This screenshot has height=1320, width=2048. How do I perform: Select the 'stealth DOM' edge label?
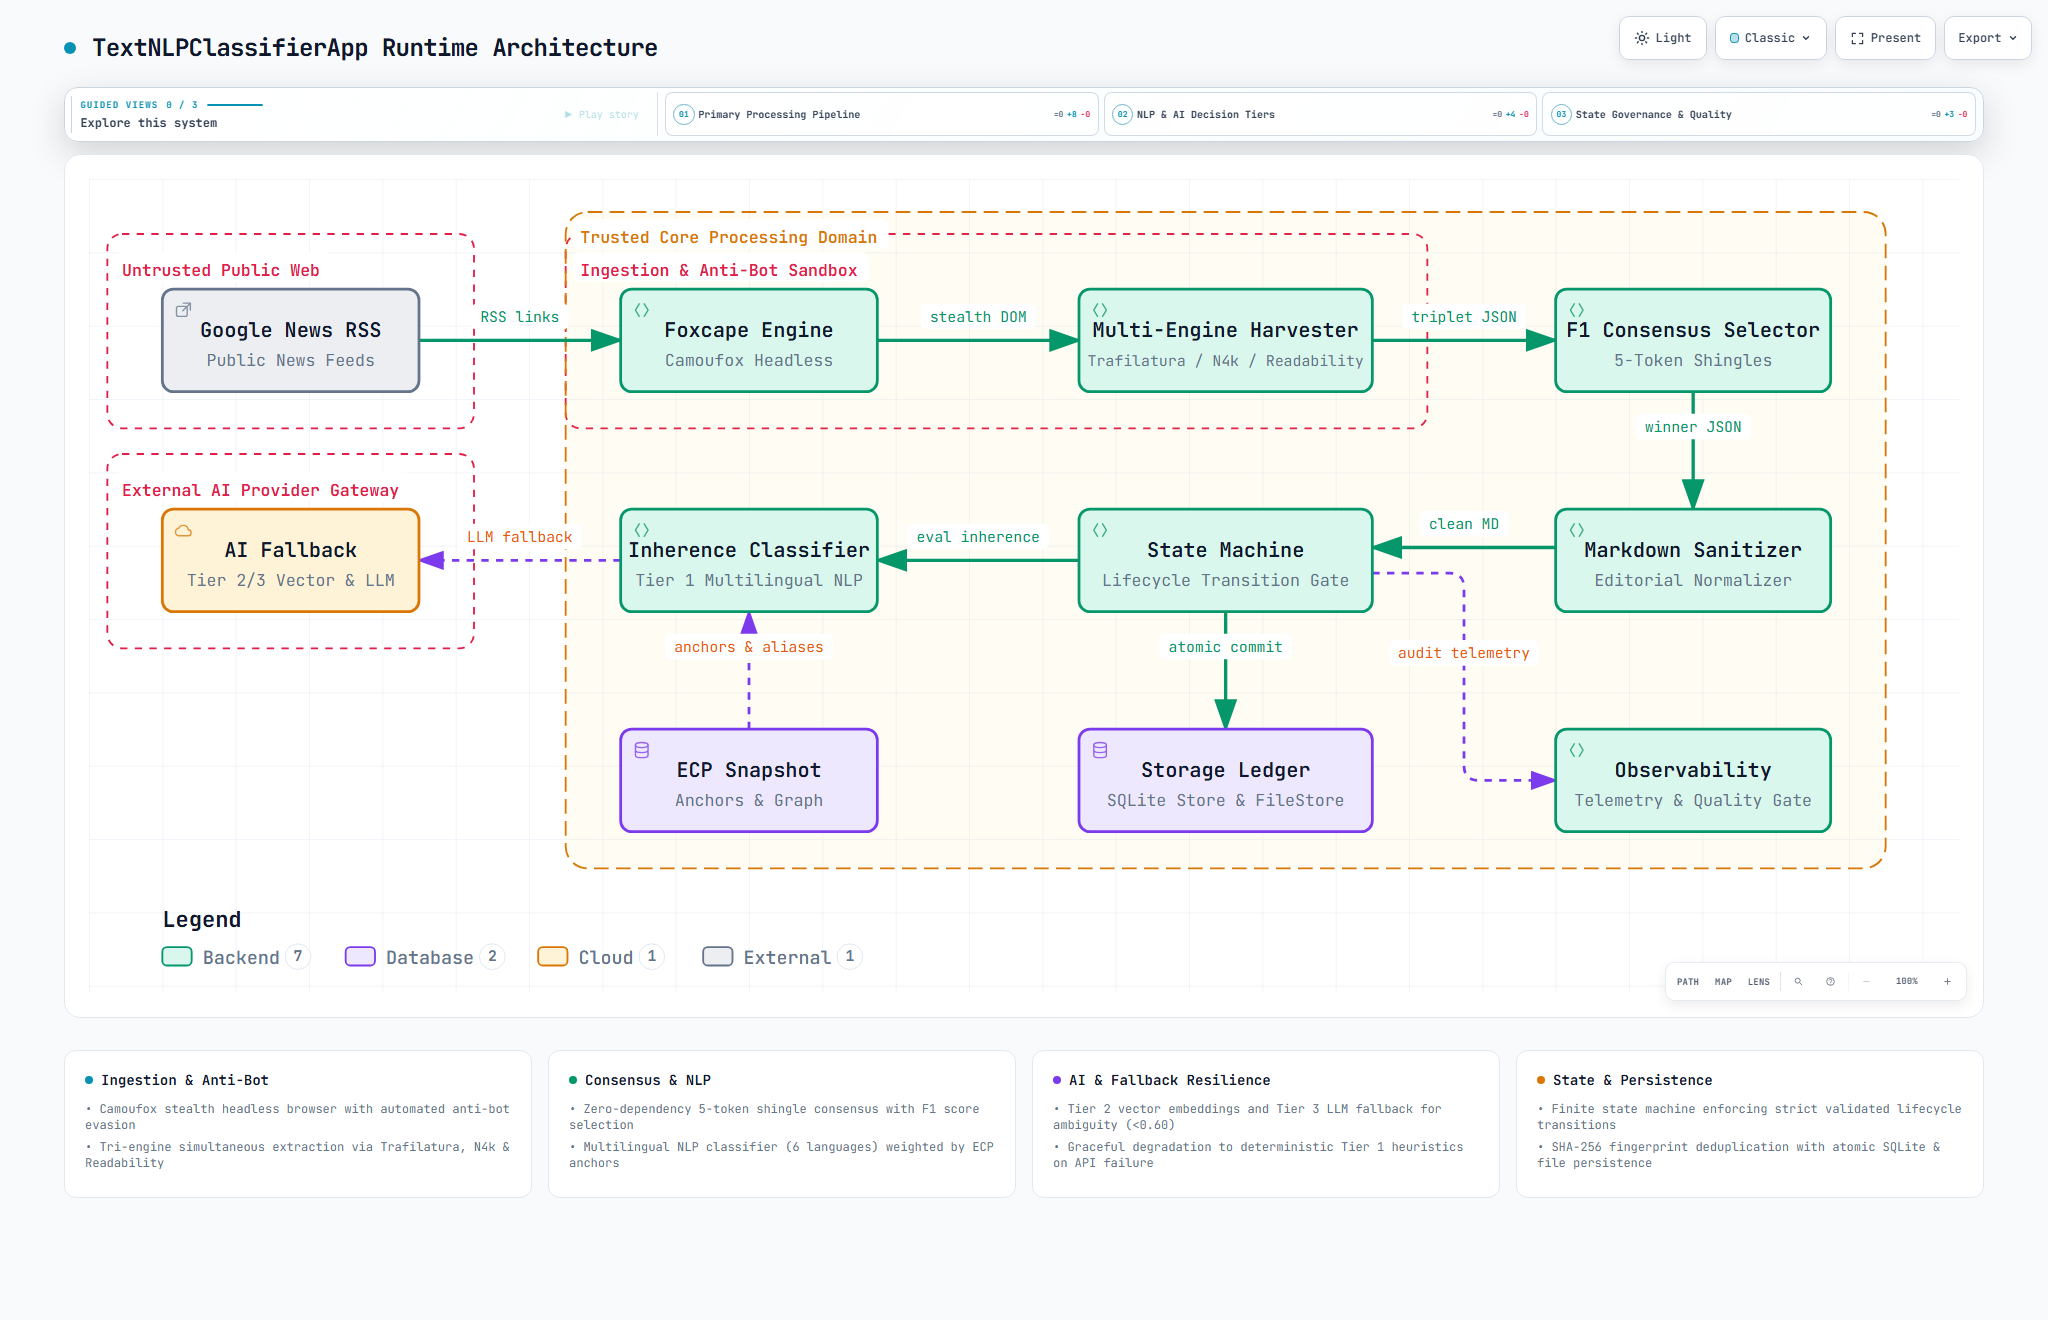pos(978,317)
